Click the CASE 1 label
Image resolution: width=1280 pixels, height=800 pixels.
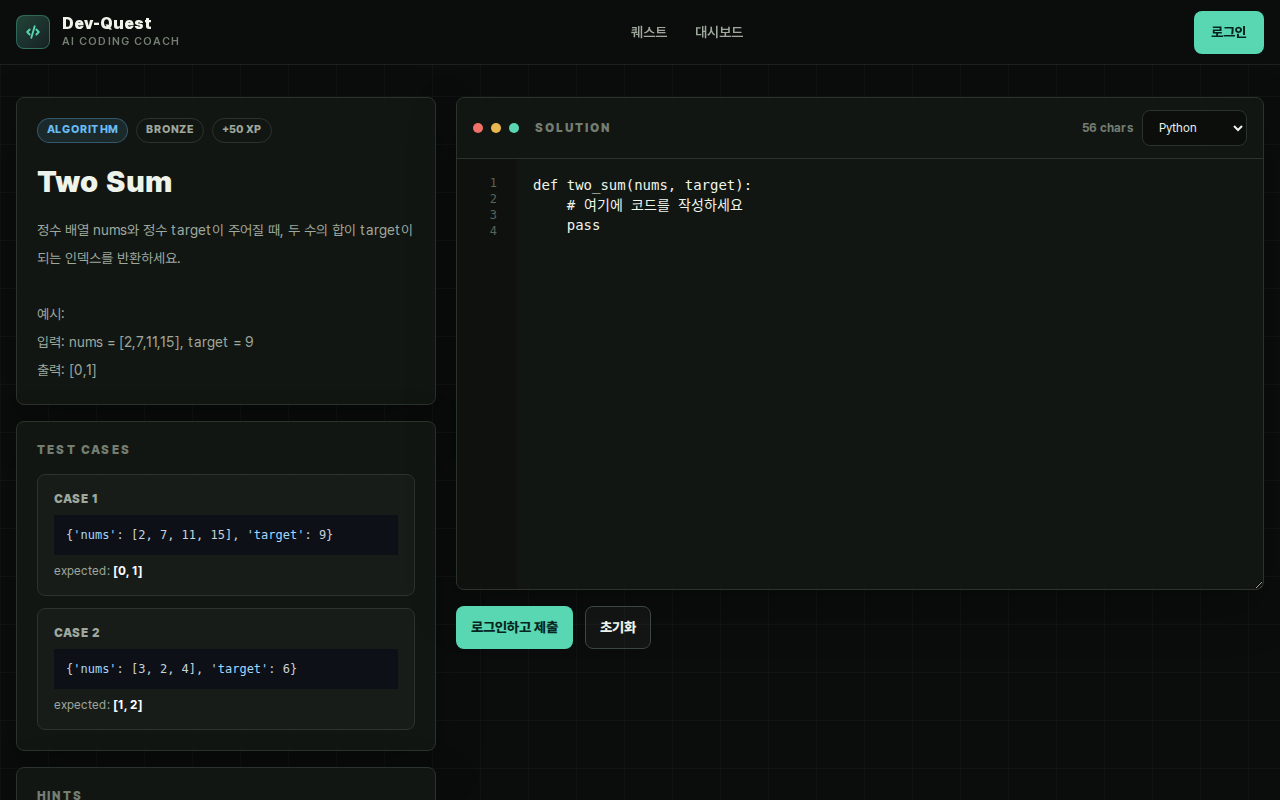pos(76,499)
